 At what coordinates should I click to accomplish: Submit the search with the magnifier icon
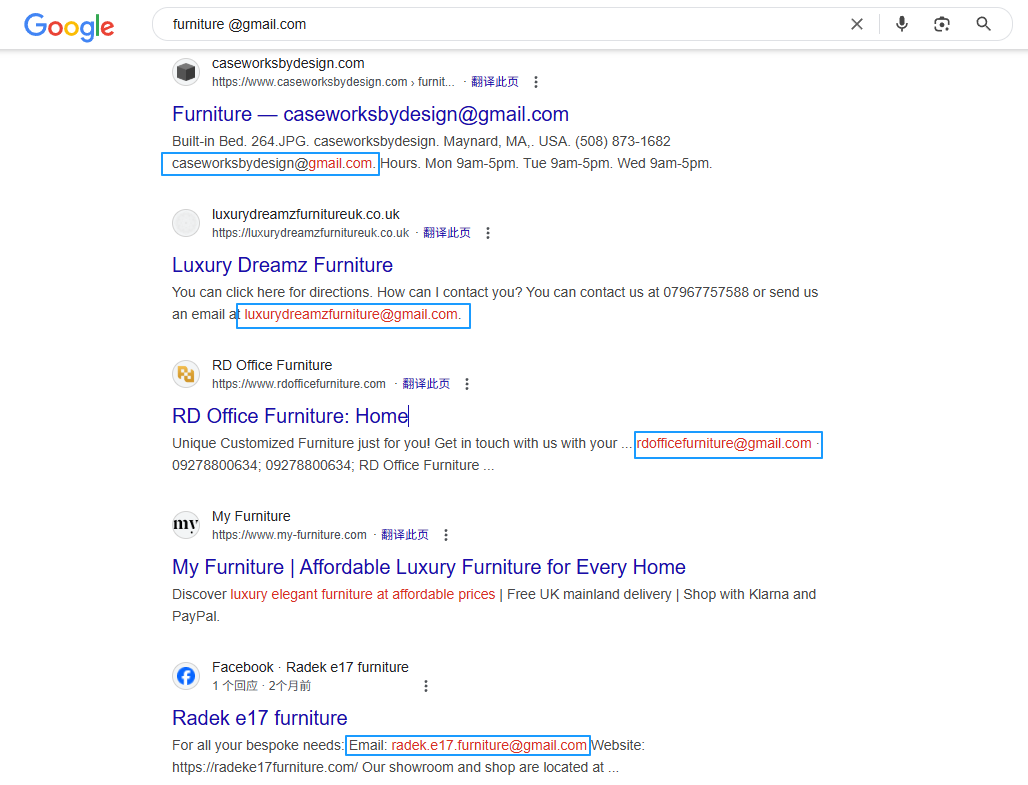983,24
